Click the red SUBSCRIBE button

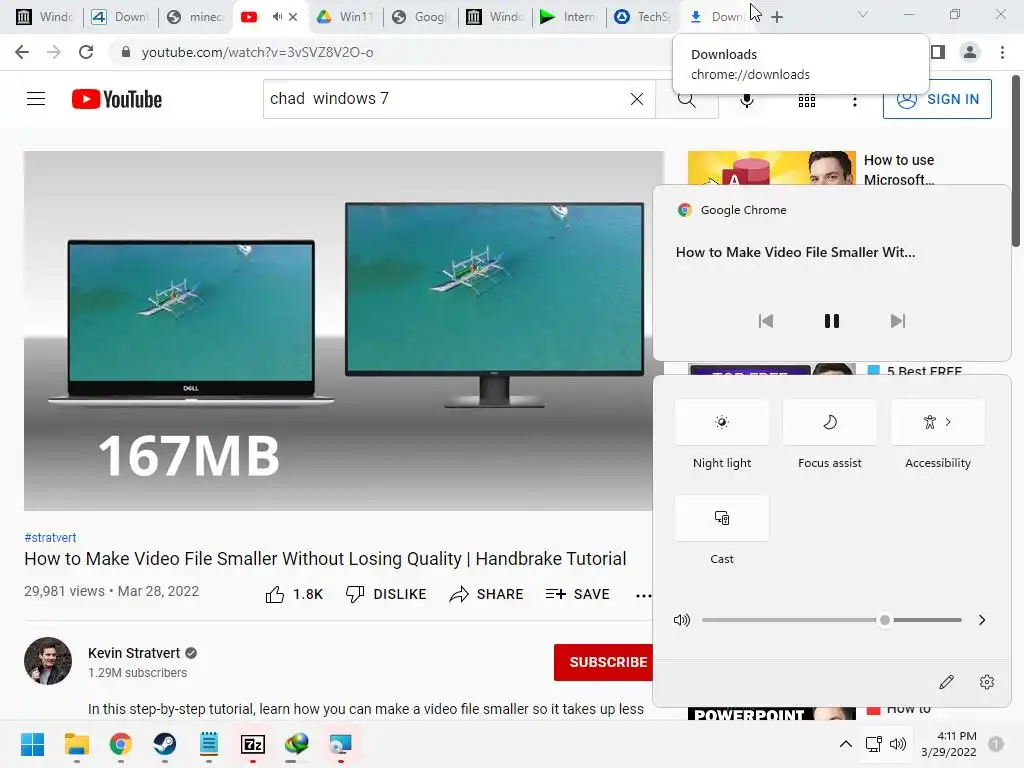603,662
